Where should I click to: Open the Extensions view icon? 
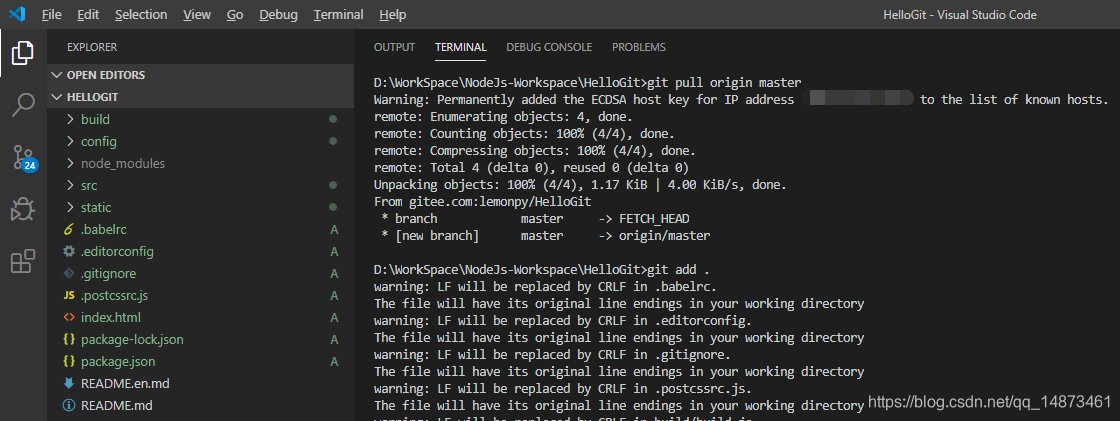pyautogui.click(x=23, y=262)
